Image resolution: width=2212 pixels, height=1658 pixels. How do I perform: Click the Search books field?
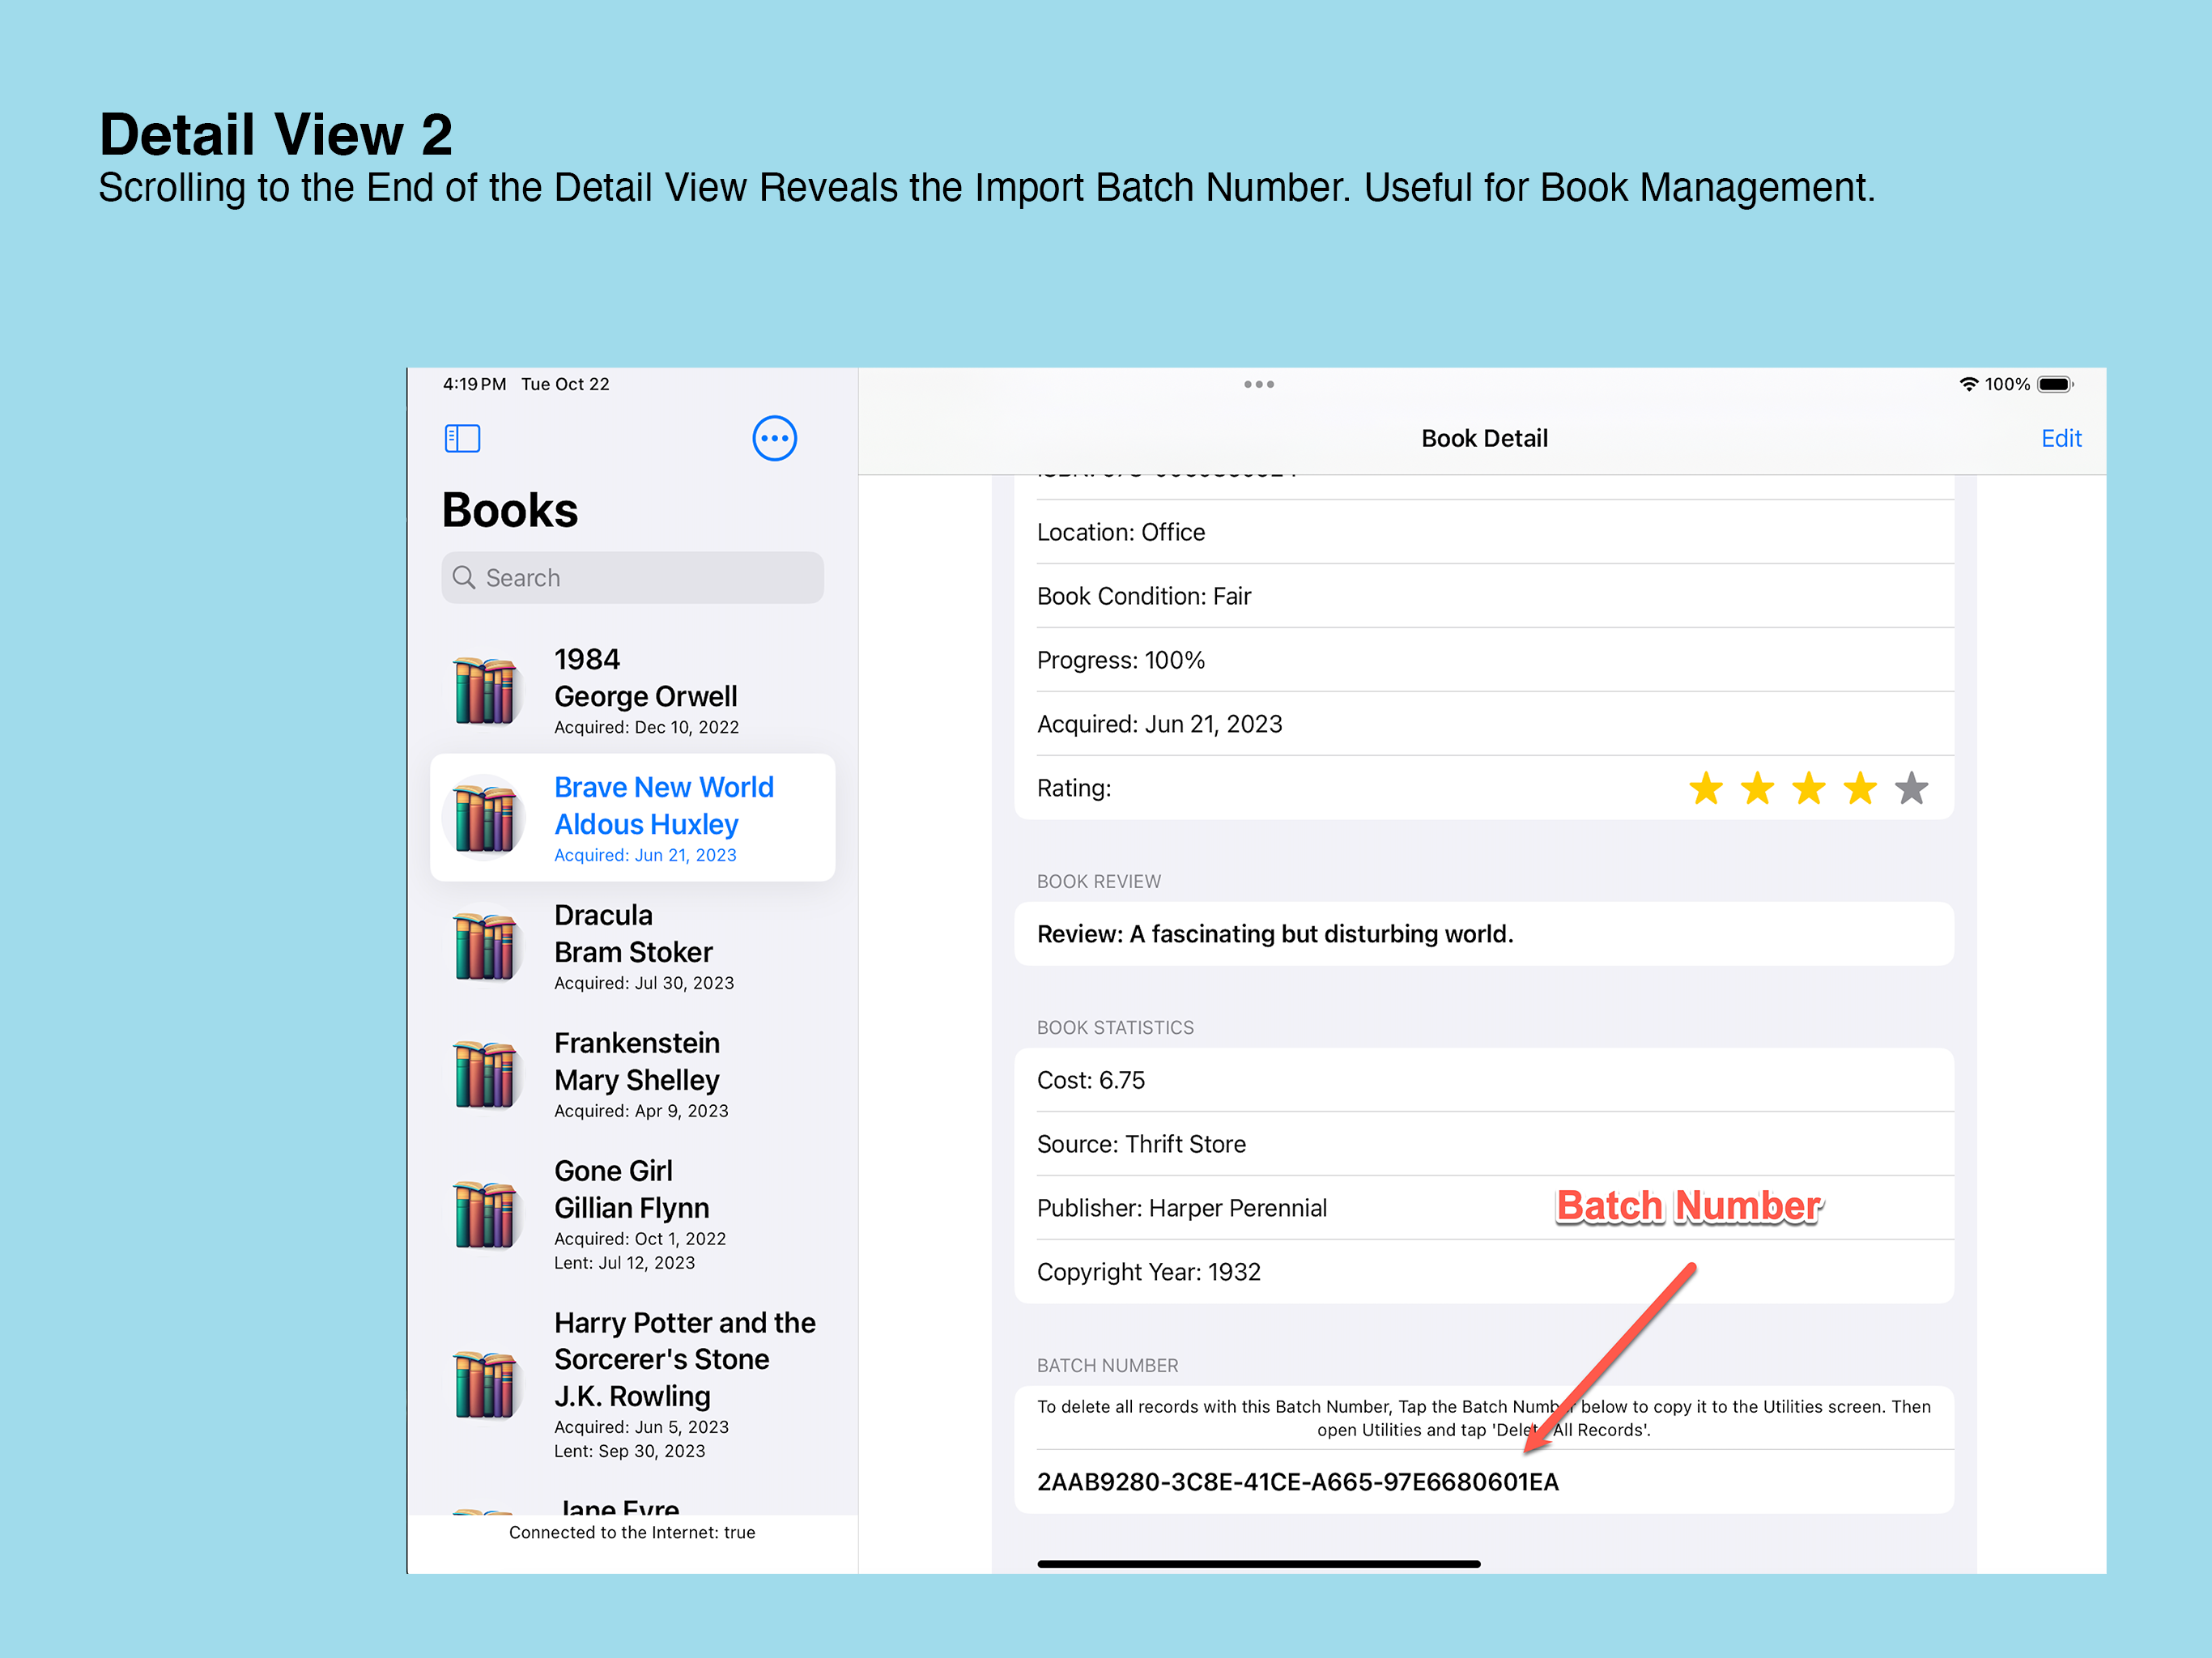coord(632,577)
